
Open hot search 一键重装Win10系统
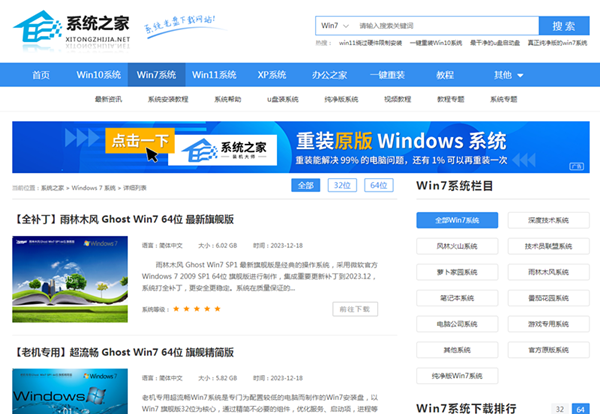pos(436,43)
